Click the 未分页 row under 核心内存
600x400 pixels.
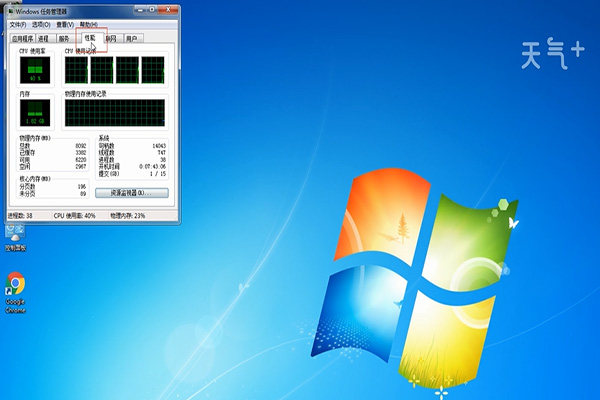53,194
